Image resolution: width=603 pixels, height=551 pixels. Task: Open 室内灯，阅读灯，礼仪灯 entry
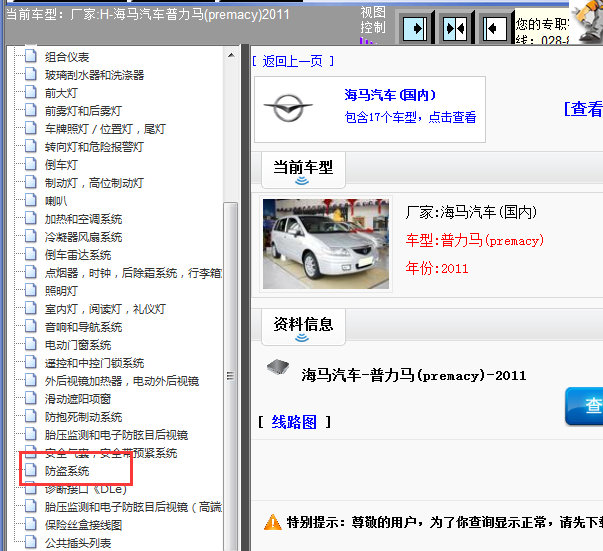click(x=105, y=309)
